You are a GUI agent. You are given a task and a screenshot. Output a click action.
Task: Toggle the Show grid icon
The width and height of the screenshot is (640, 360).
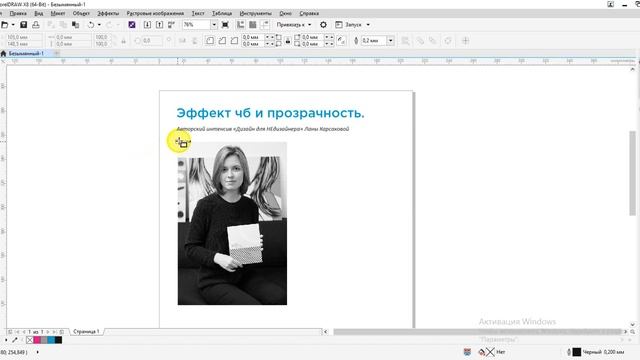253,25
